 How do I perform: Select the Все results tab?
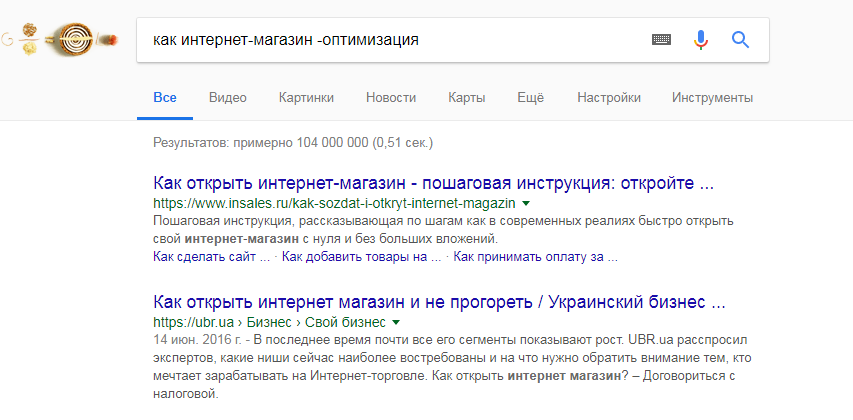pyautogui.click(x=165, y=98)
